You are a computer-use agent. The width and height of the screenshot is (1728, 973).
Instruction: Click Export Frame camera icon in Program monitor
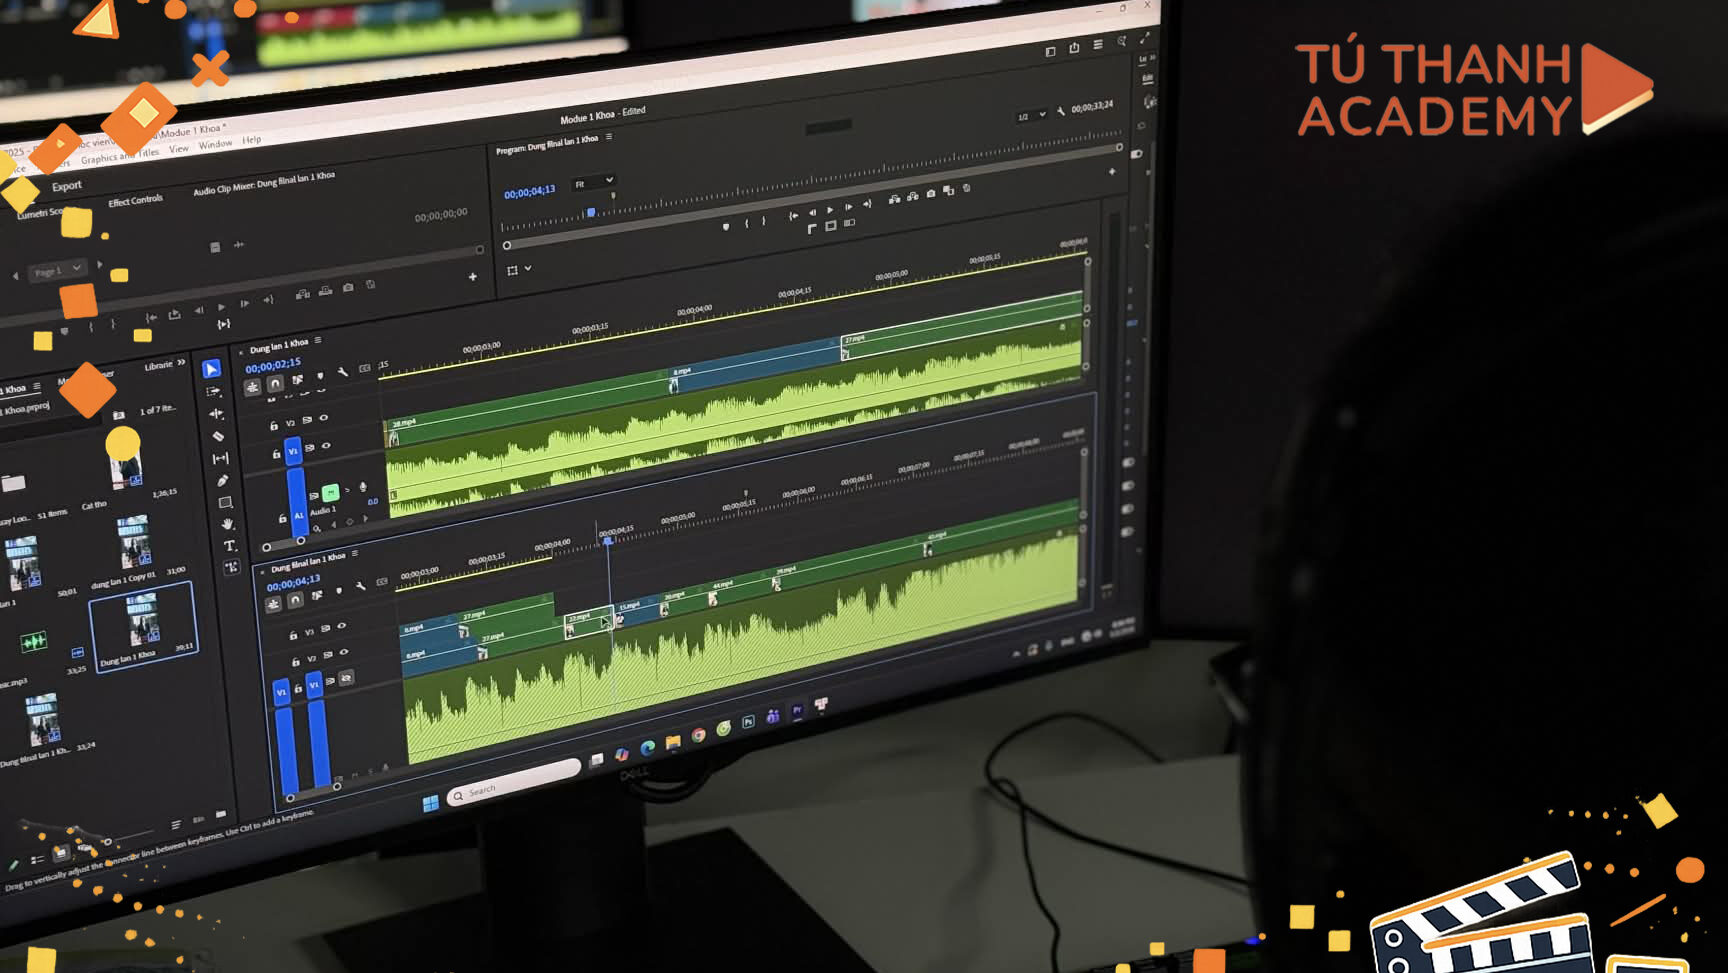(x=931, y=193)
